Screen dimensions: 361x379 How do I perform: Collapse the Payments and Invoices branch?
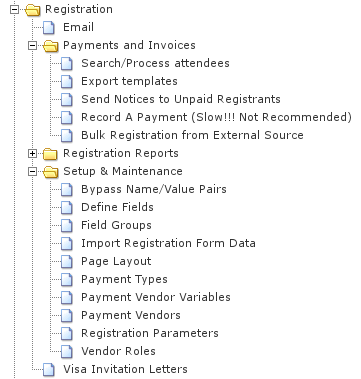coord(32,46)
